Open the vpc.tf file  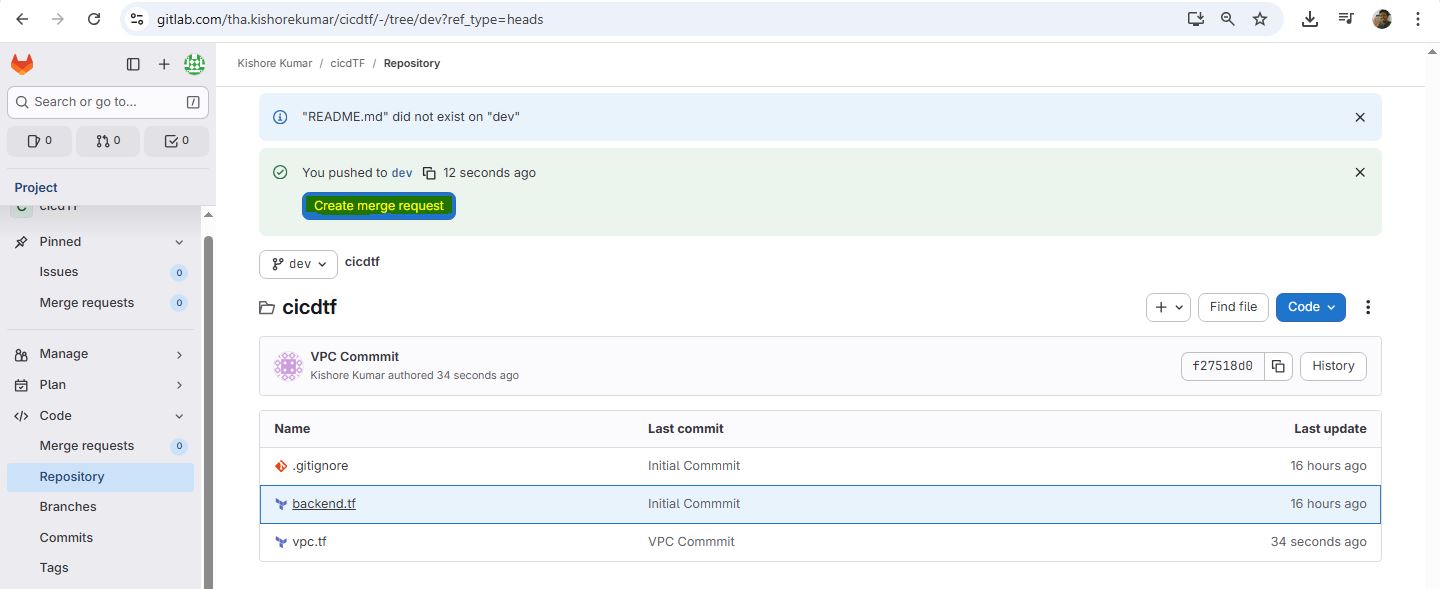[309, 542]
